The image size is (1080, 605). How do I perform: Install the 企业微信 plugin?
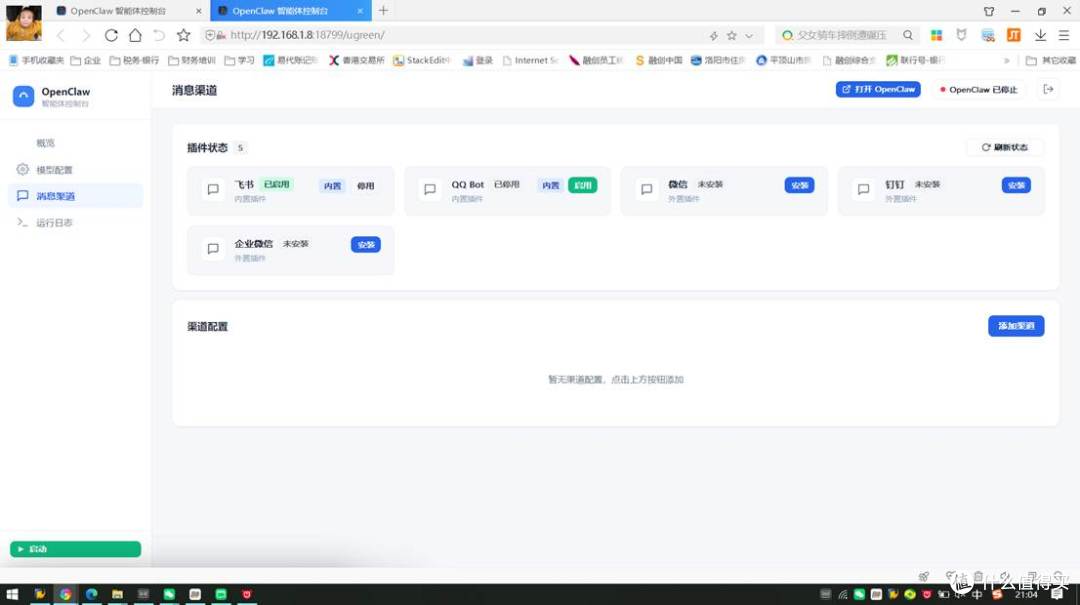[x=366, y=245]
